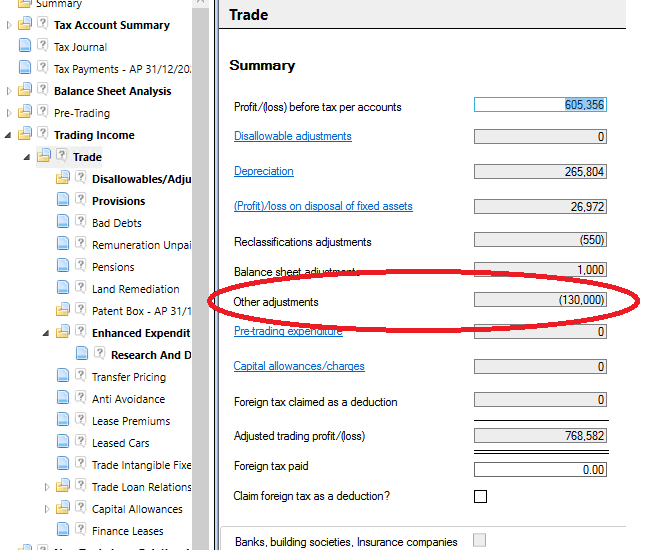Viewport: 649px width, 550px height.
Task: Click the page icon next to Tax Journal
Action: (x=25, y=45)
